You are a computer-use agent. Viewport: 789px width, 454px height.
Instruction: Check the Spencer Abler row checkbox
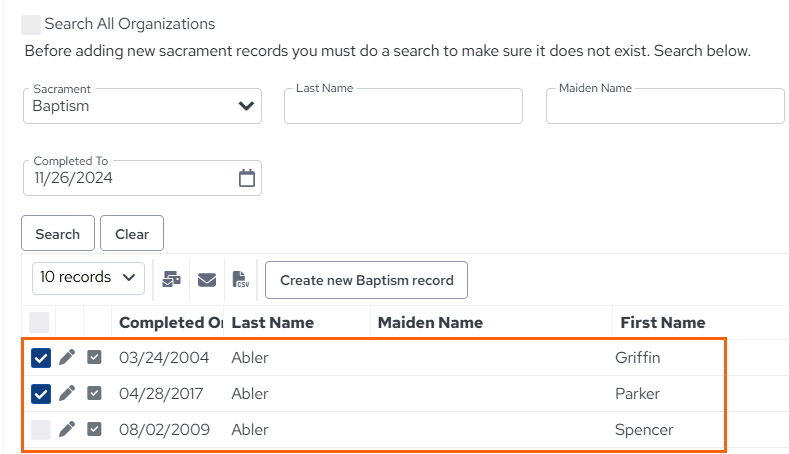[x=41, y=430]
